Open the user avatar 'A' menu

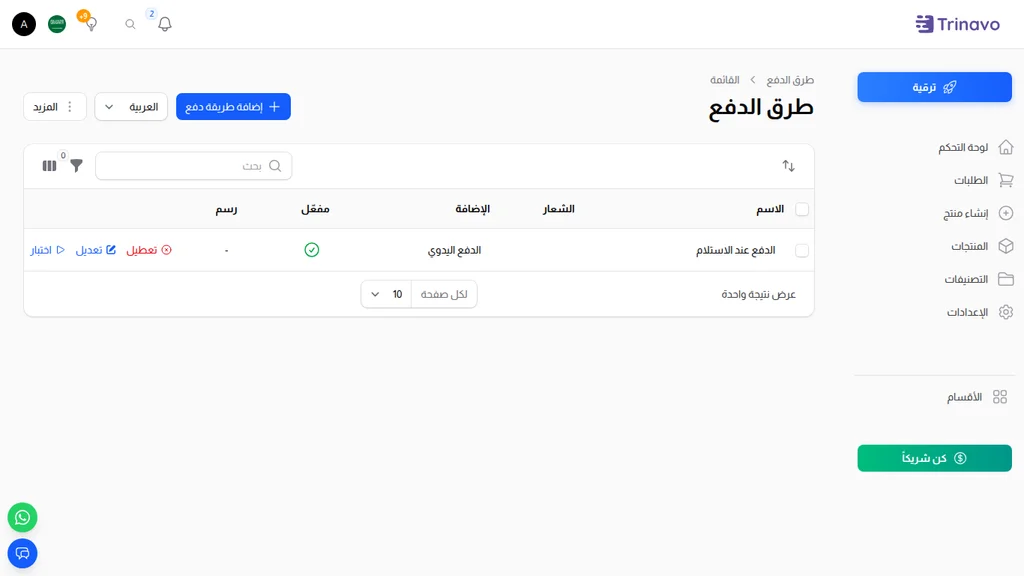click(x=24, y=24)
